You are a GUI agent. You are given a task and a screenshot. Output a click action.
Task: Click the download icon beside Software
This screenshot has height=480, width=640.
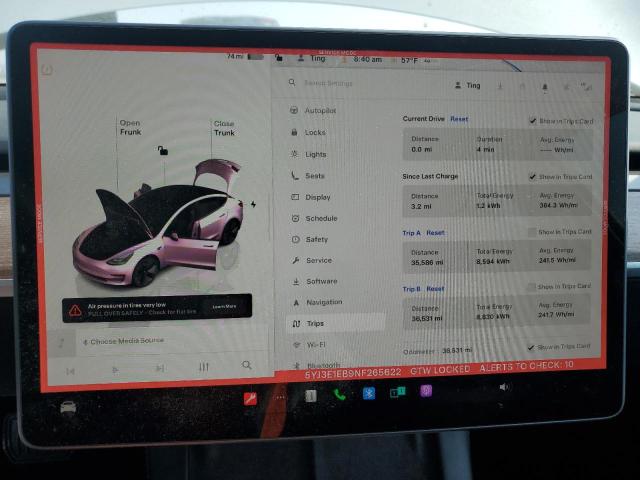(x=296, y=281)
